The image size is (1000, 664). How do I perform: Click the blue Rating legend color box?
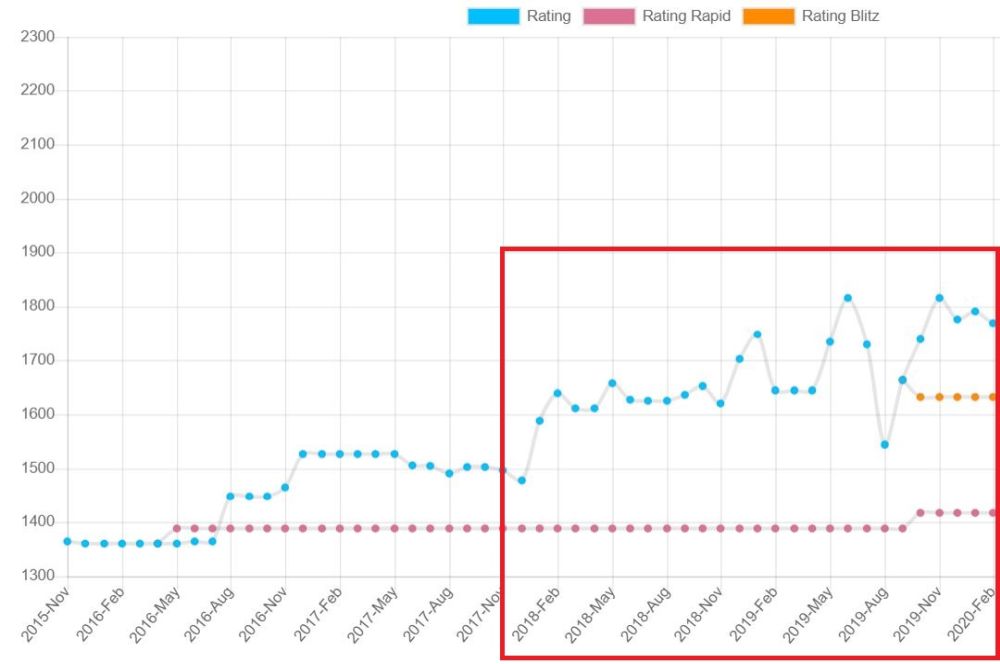493,16
